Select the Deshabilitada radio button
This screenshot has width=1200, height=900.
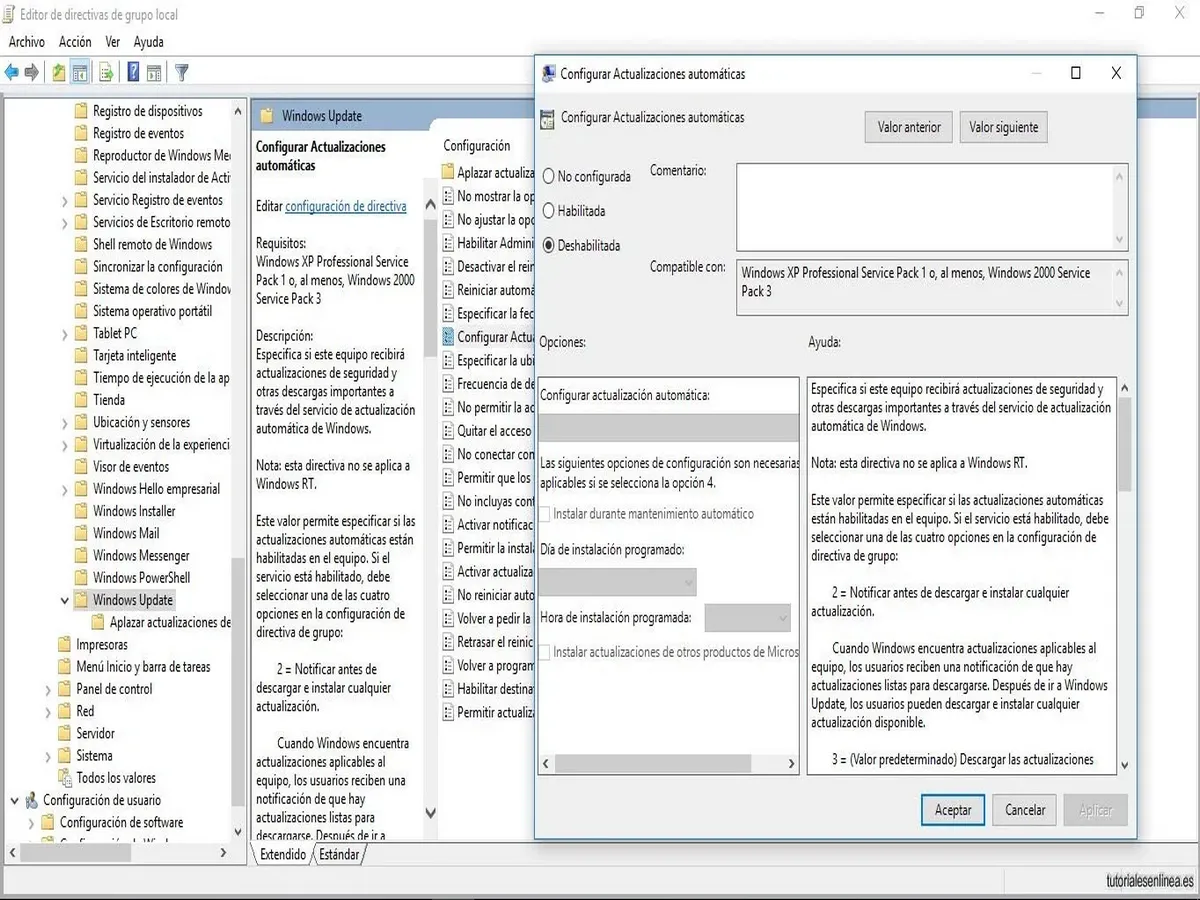click(x=548, y=245)
